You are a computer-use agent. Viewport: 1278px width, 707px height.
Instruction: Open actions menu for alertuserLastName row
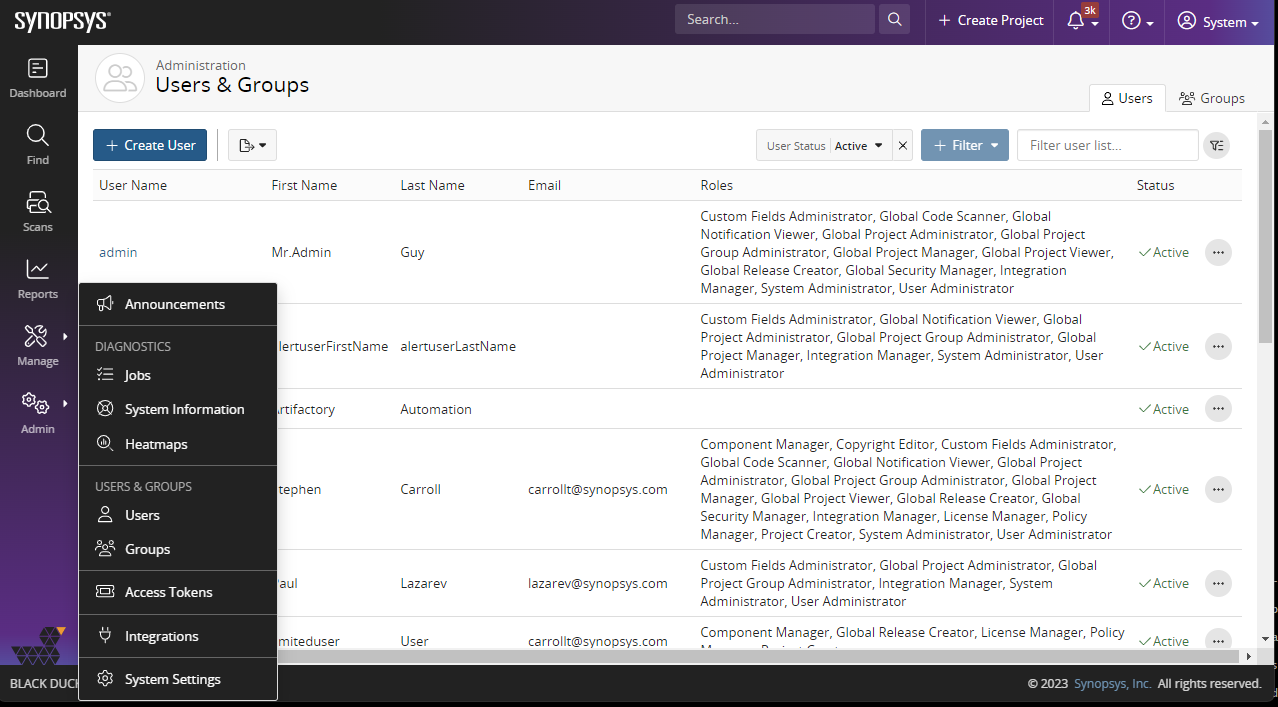pos(1217,346)
